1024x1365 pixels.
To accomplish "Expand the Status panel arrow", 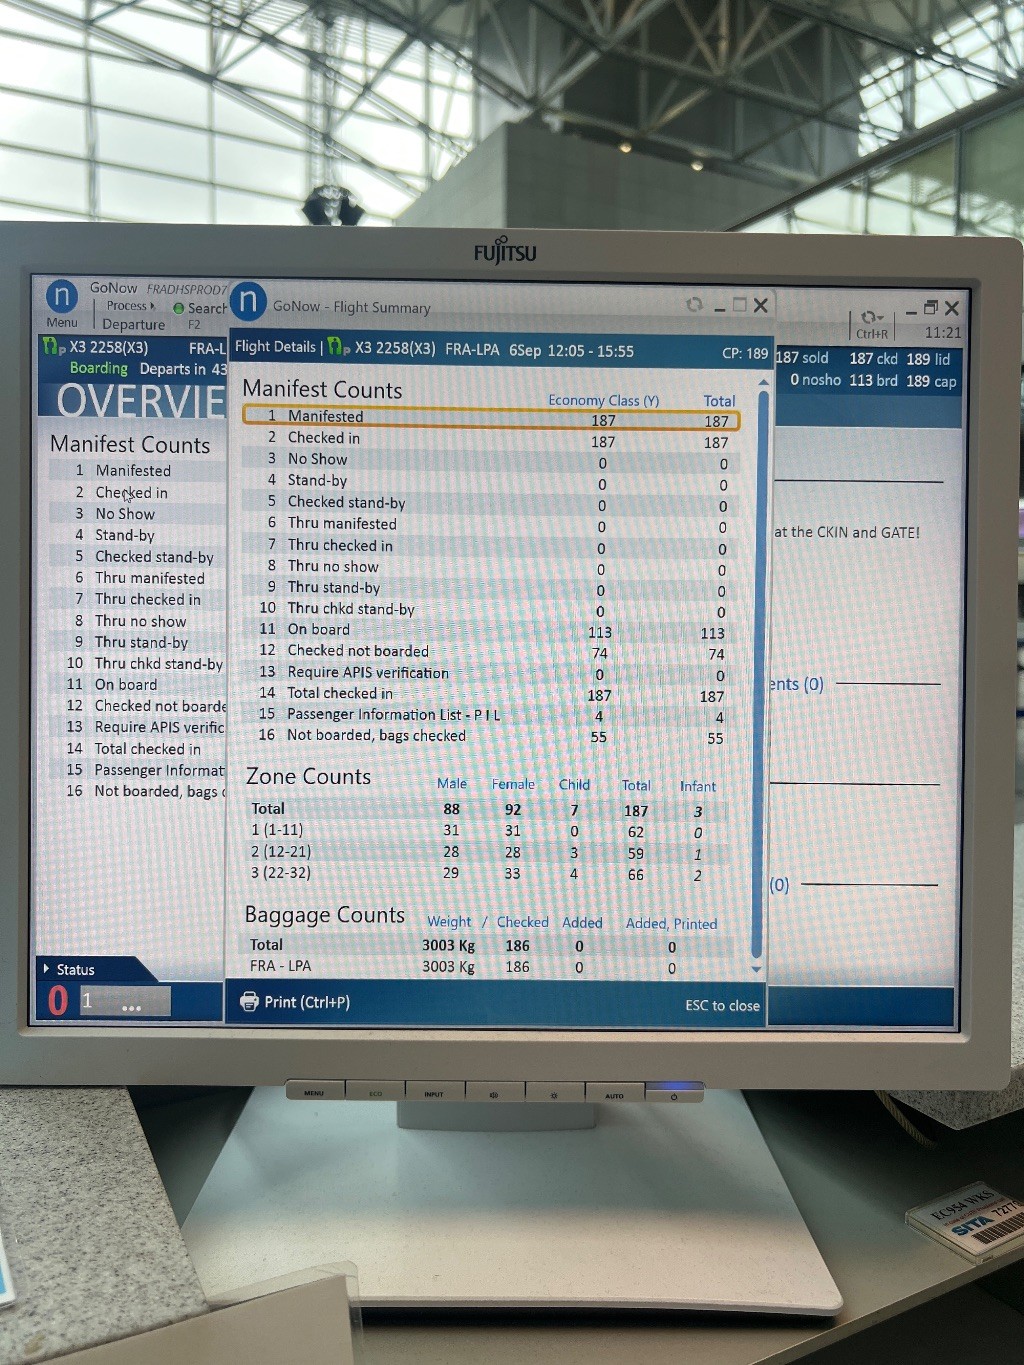I will click(46, 969).
